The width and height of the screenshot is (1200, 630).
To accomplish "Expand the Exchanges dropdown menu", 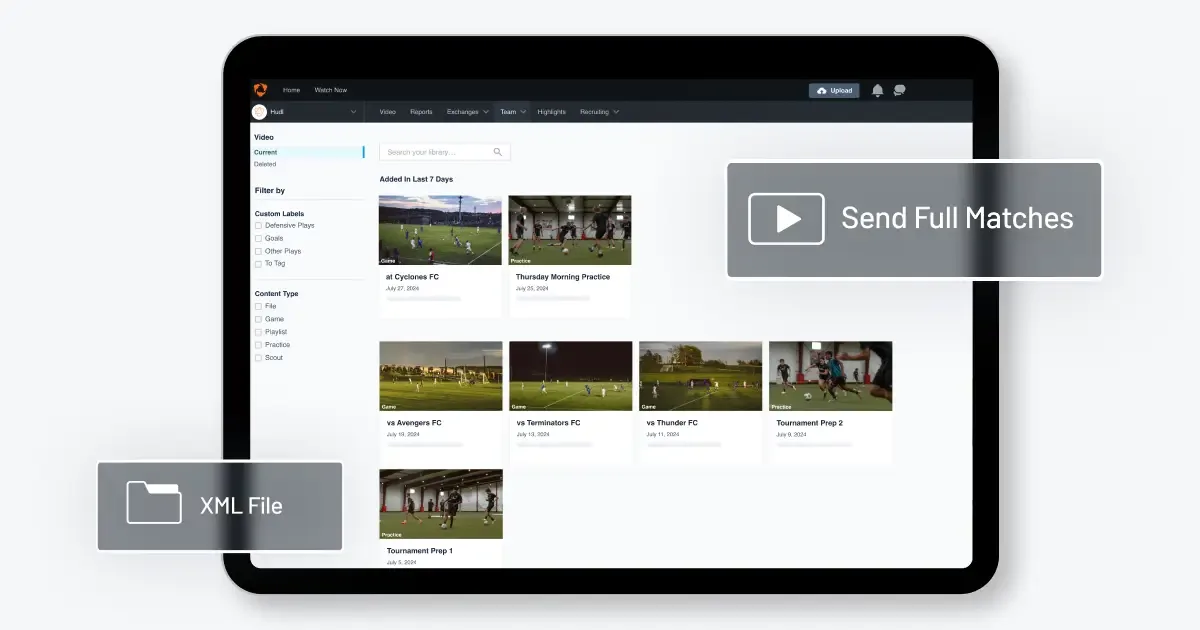I will point(468,112).
